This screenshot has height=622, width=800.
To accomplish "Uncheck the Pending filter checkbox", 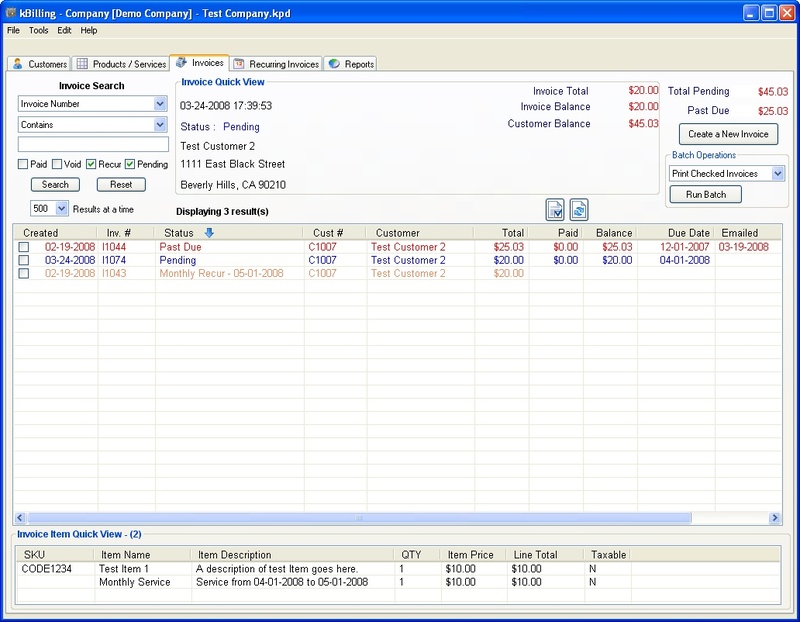I will [x=130, y=164].
